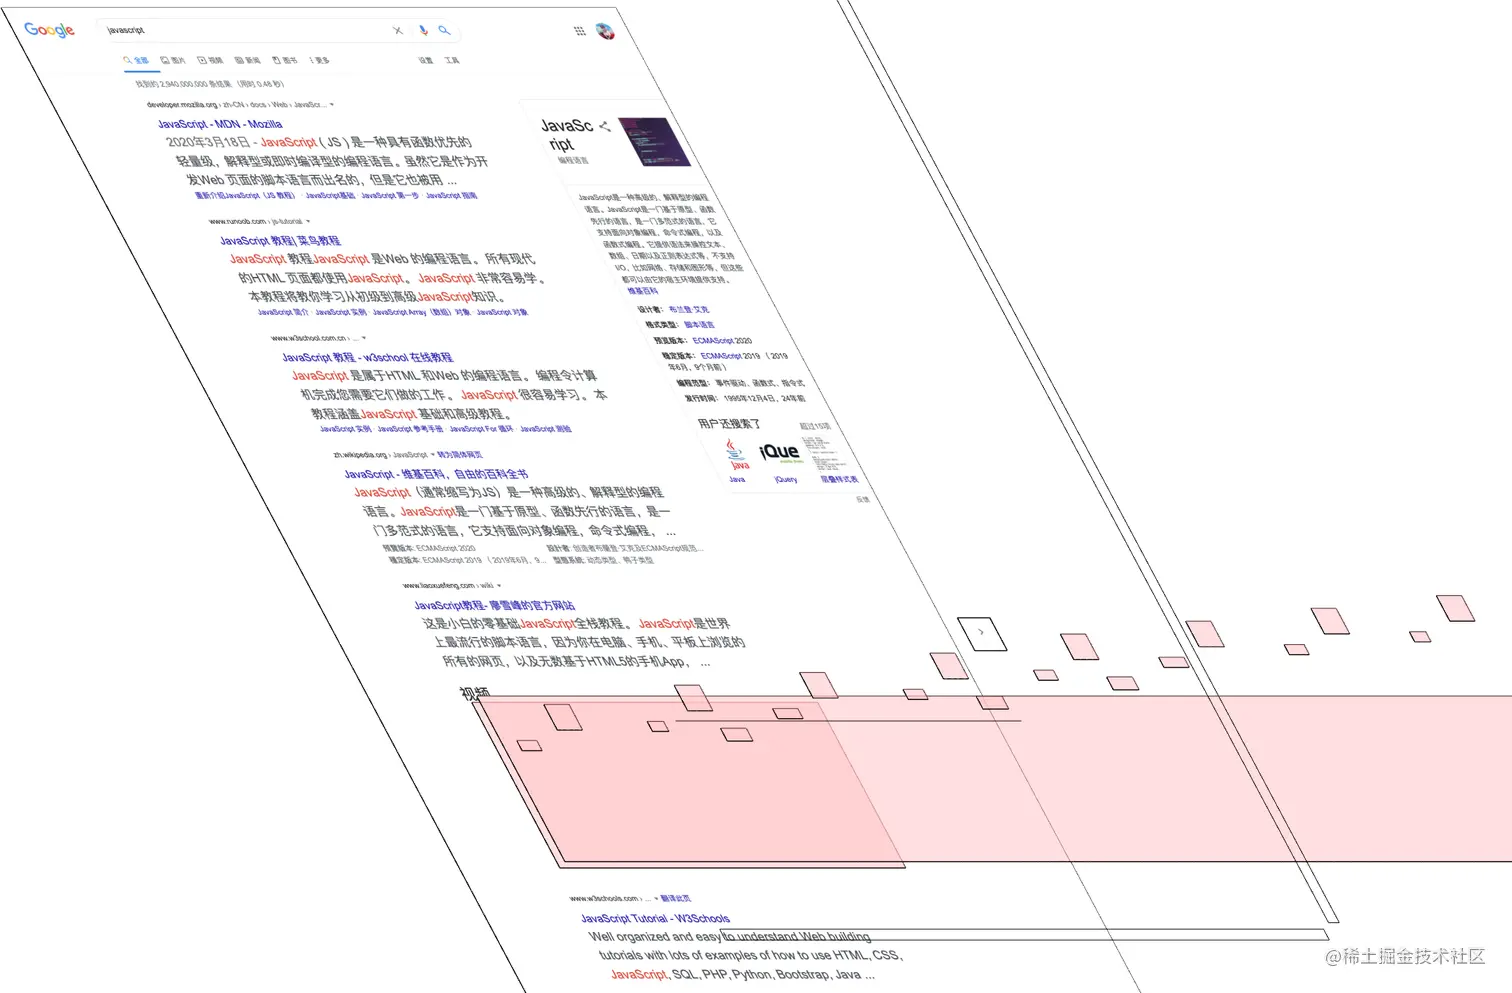Click the 视频 section heading
The height and width of the screenshot is (993, 1512).
(x=474, y=692)
